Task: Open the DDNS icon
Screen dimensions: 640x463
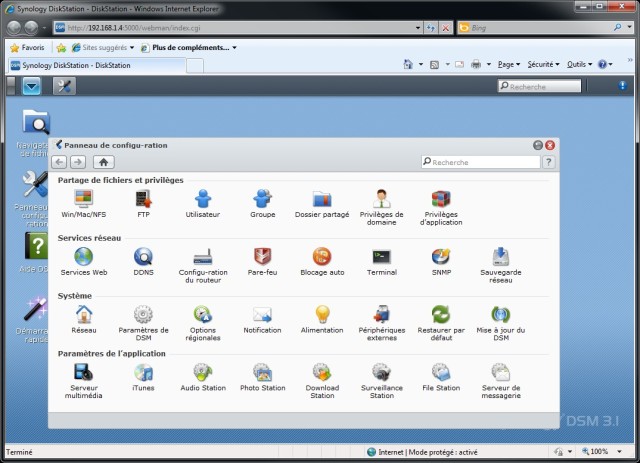Action: pyautogui.click(x=143, y=257)
